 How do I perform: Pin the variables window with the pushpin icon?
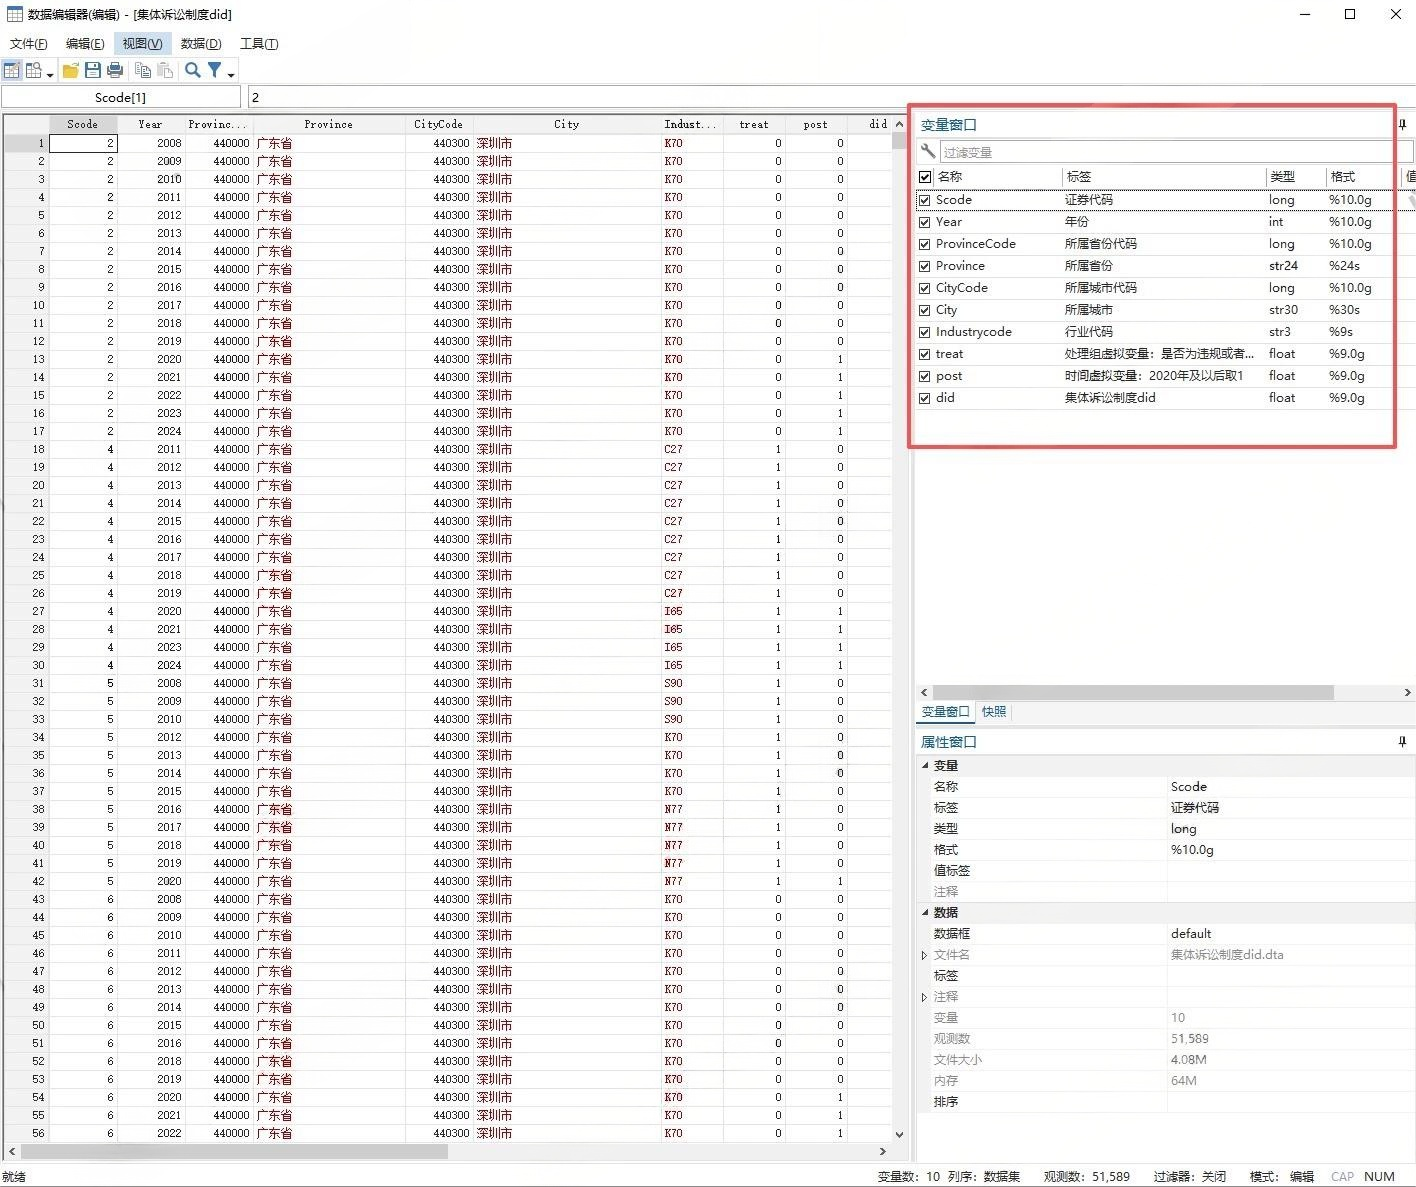1402,125
